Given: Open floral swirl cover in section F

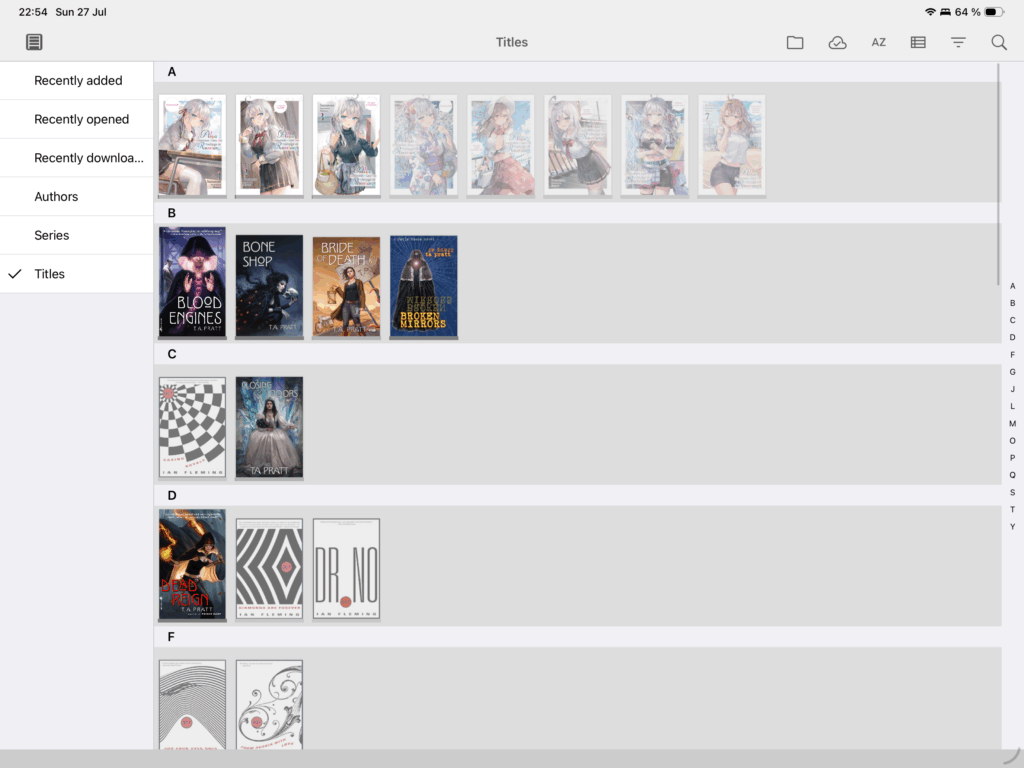Looking at the screenshot, I should pyautogui.click(x=269, y=705).
